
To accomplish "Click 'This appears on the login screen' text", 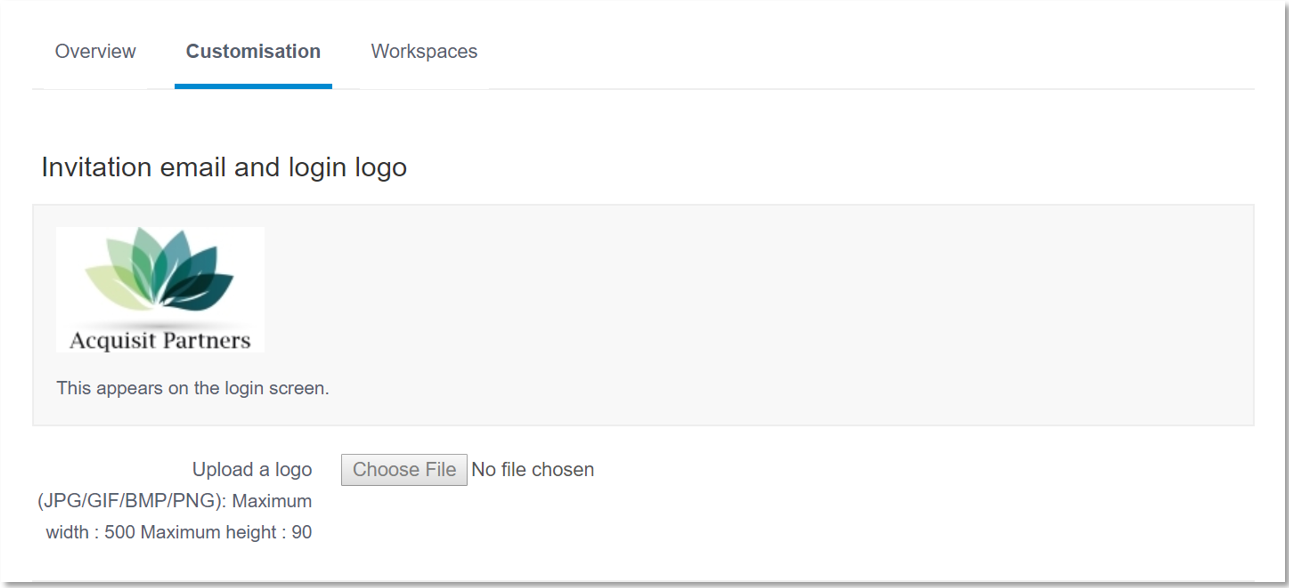I will point(193,388).
